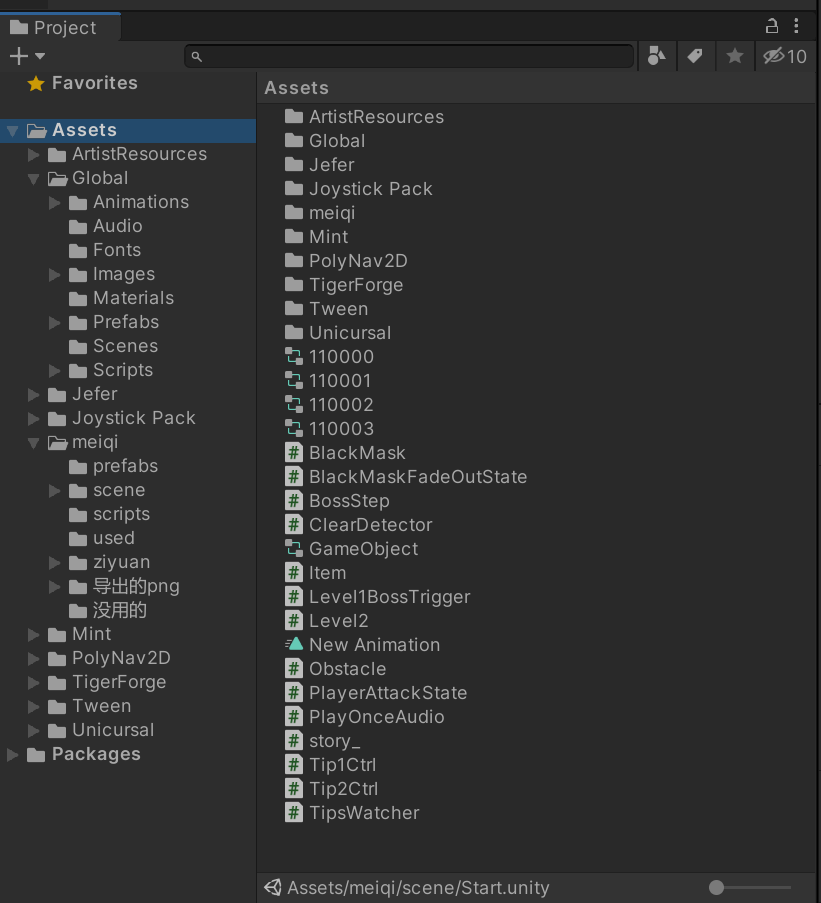Select Favorites in the left tree
Screen dimensions: 821x903
(x=94, y=83)
